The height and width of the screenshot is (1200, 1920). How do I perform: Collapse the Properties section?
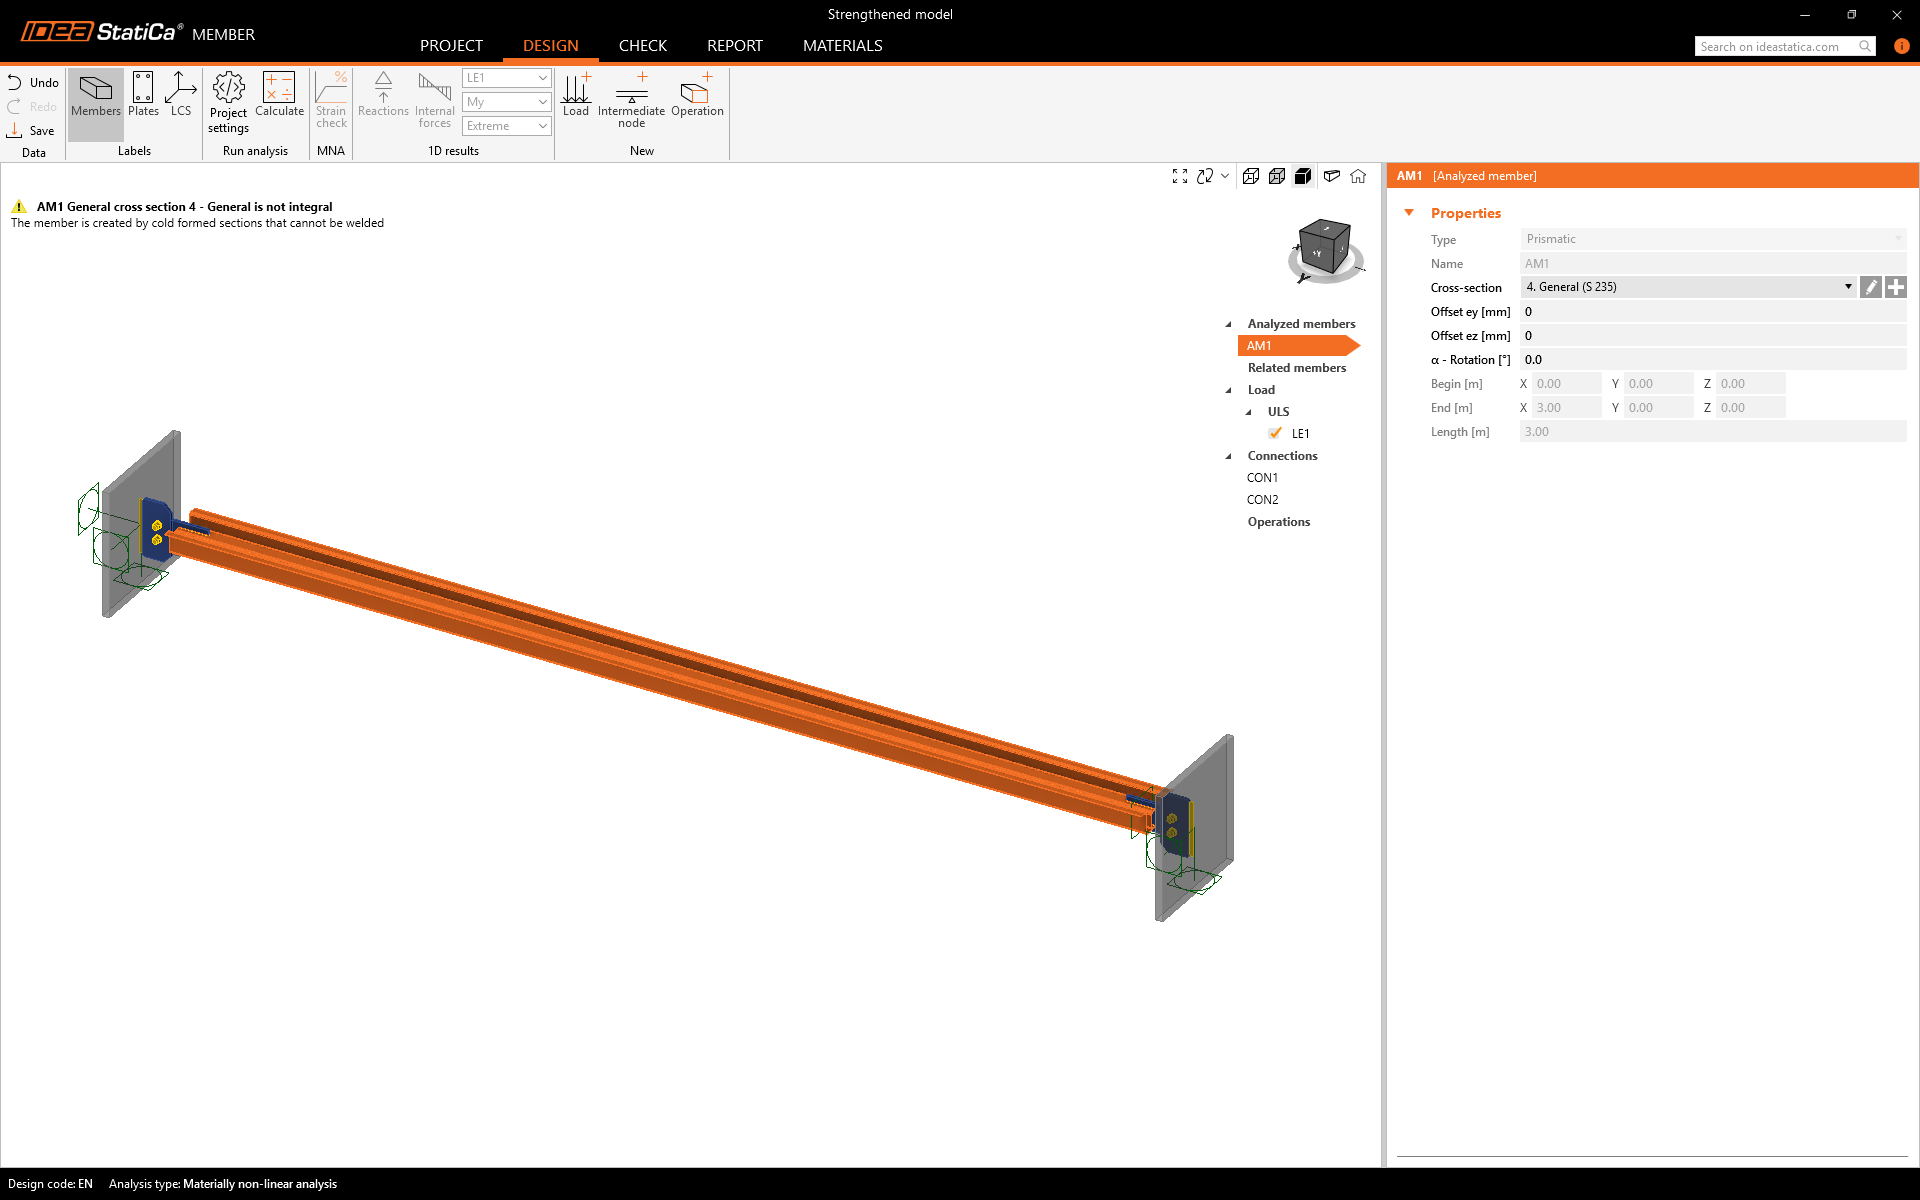(x=1409, y=213)
